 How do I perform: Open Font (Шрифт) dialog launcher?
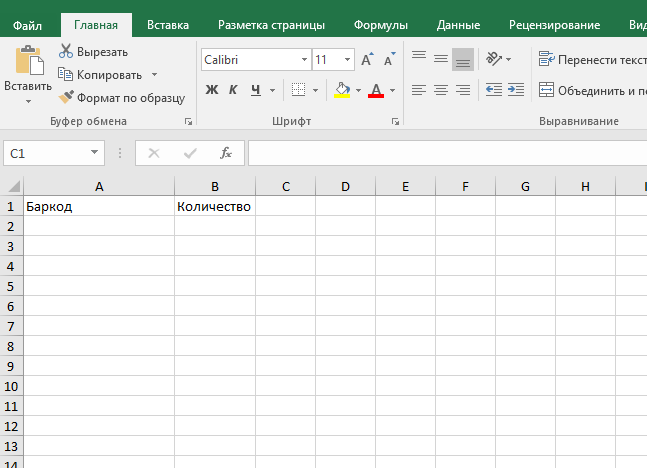click(x=395, y=121)
